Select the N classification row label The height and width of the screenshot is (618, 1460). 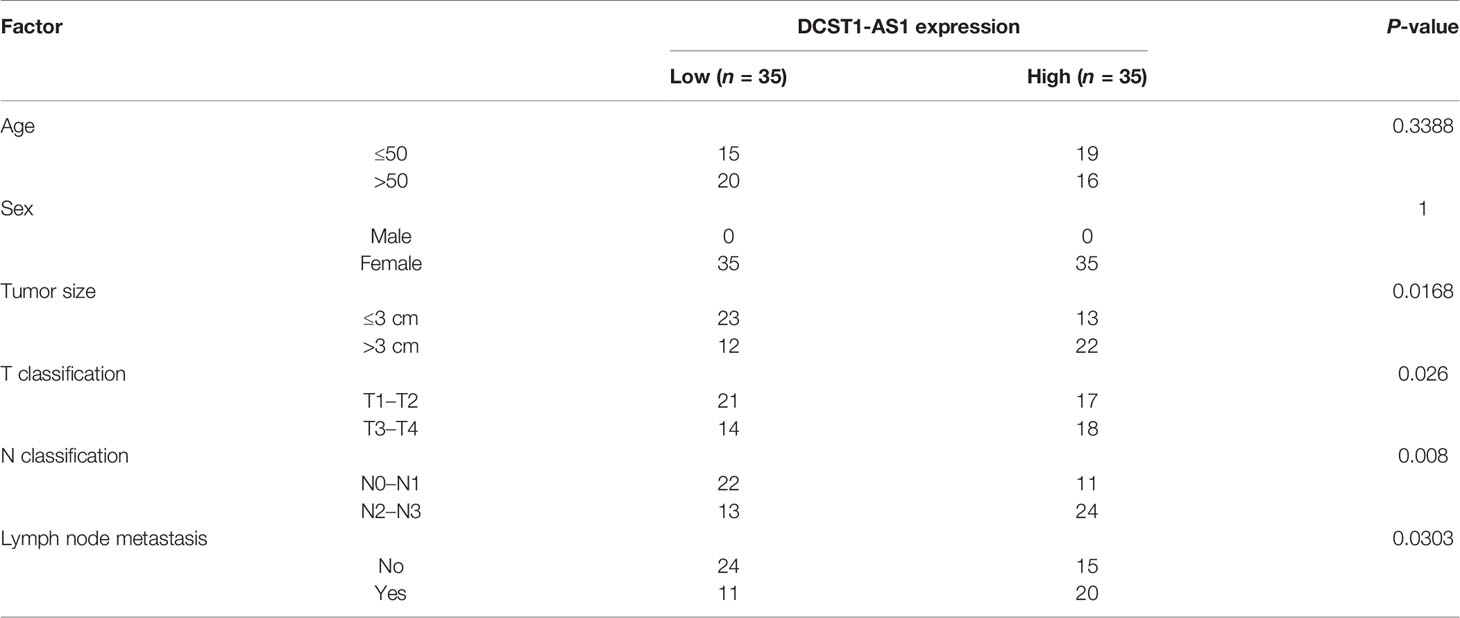pyautogui.click(x=64, y=456)
